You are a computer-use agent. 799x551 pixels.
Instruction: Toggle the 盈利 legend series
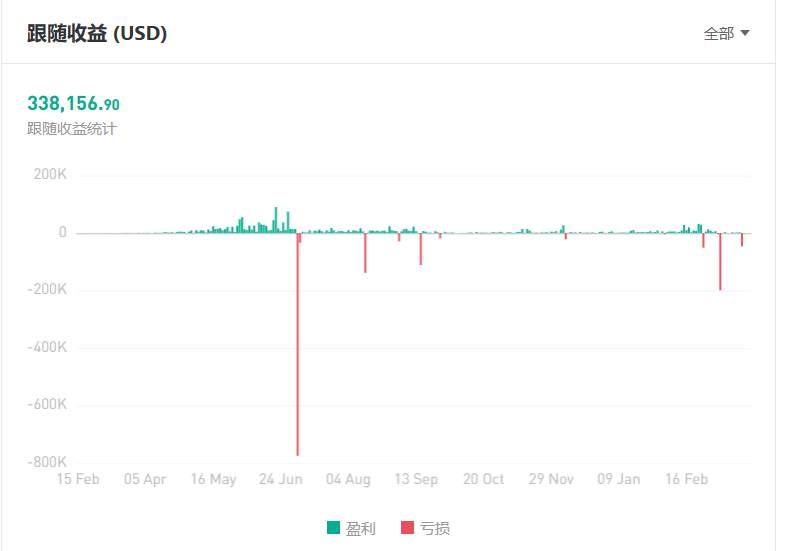[x=352, y=528]
